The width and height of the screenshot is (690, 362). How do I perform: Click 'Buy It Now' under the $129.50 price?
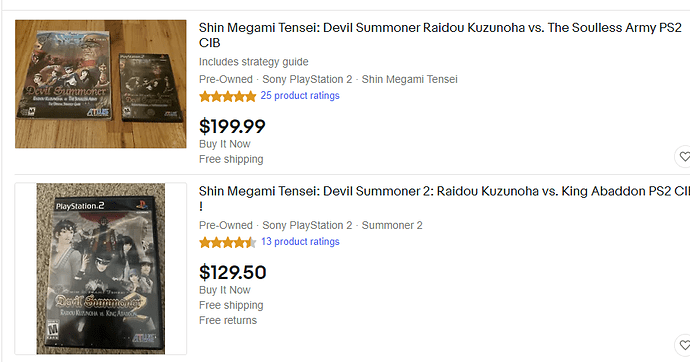point(225,290)
